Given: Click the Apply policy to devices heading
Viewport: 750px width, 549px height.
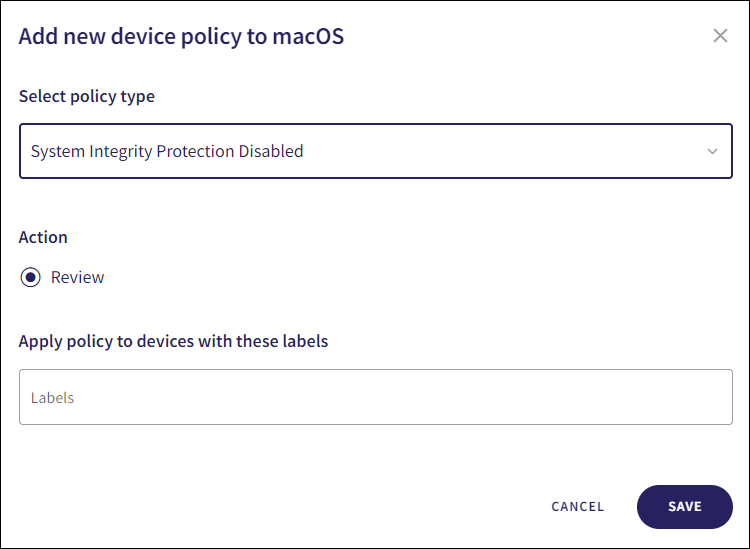Looking at the screenshot, I should (x=173, y=341).
